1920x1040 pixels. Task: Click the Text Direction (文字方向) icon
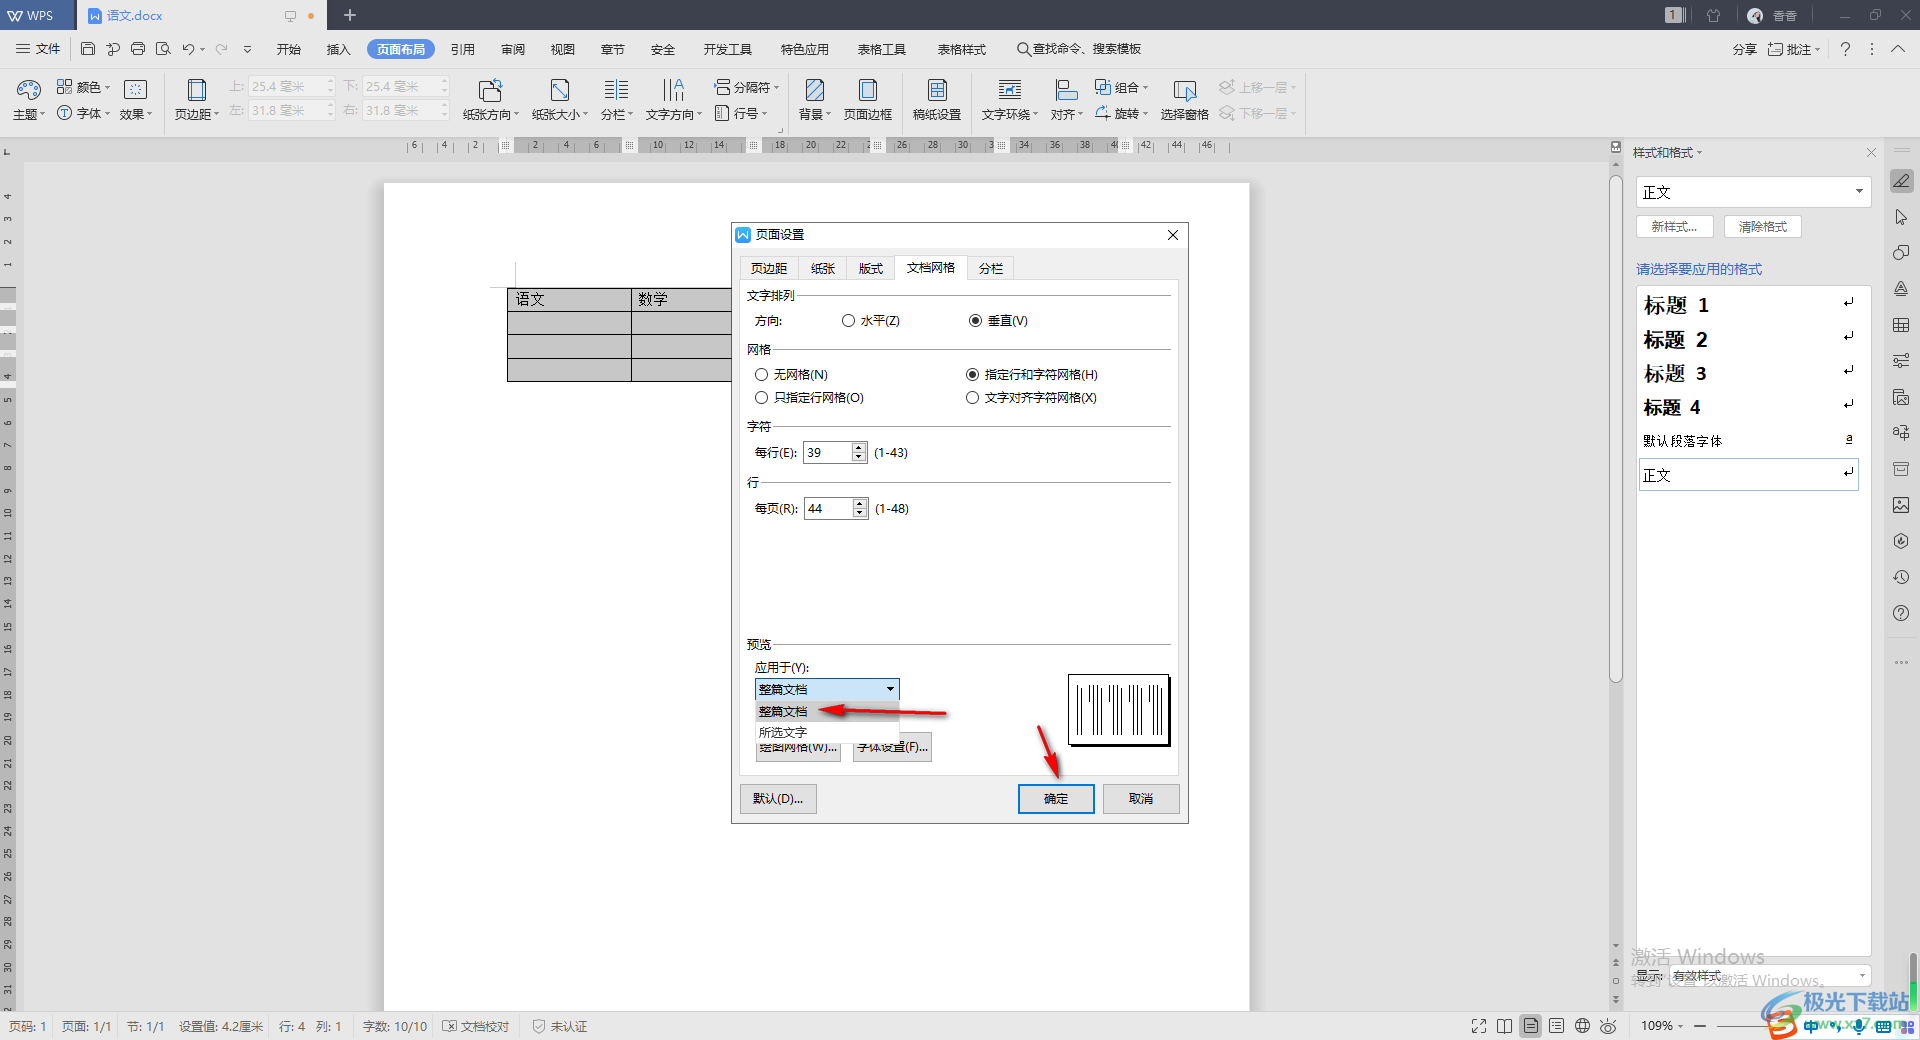tap(674, 100)
